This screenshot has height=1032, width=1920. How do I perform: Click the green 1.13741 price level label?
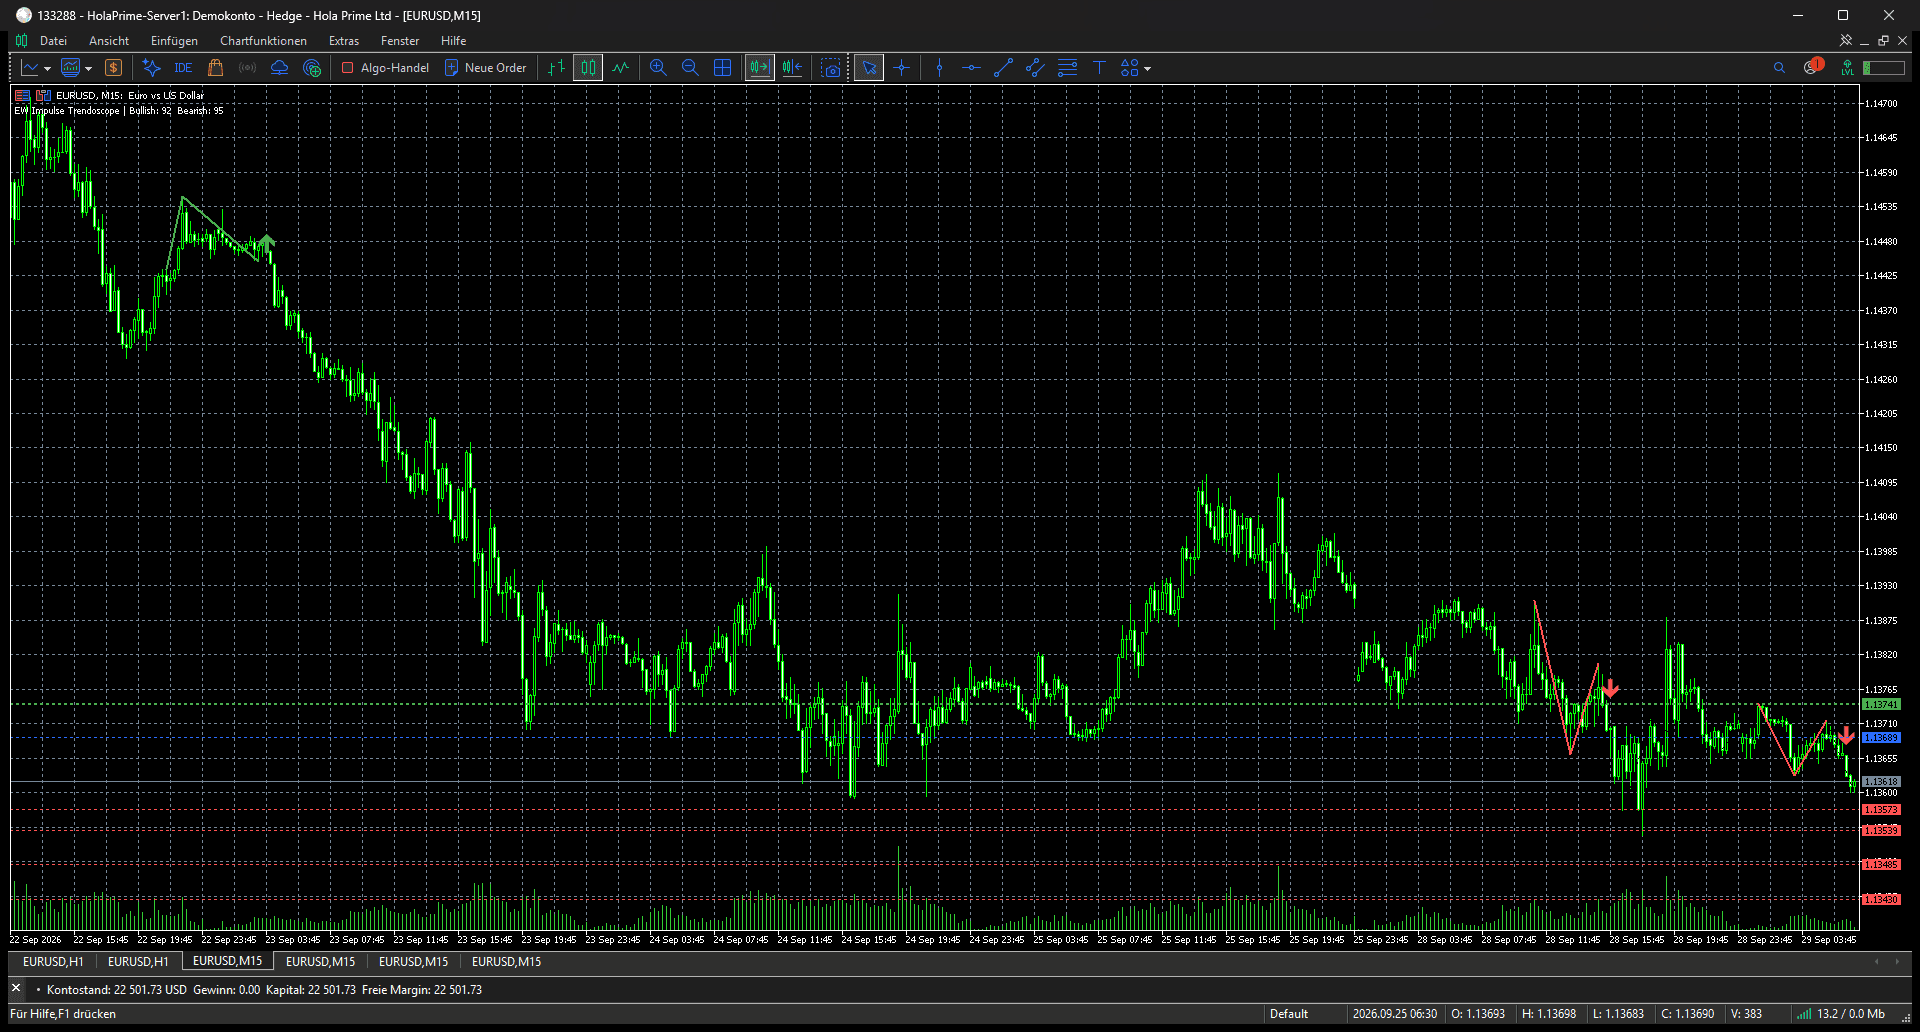[x=1881, y=705]
